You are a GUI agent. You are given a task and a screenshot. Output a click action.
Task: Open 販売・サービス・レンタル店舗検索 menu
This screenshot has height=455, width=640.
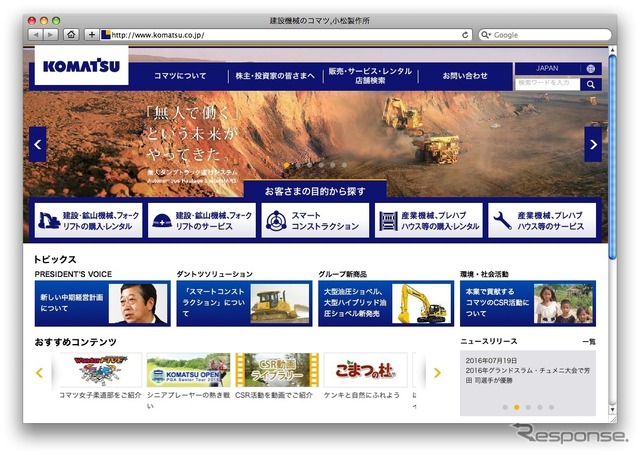point(370,76)
